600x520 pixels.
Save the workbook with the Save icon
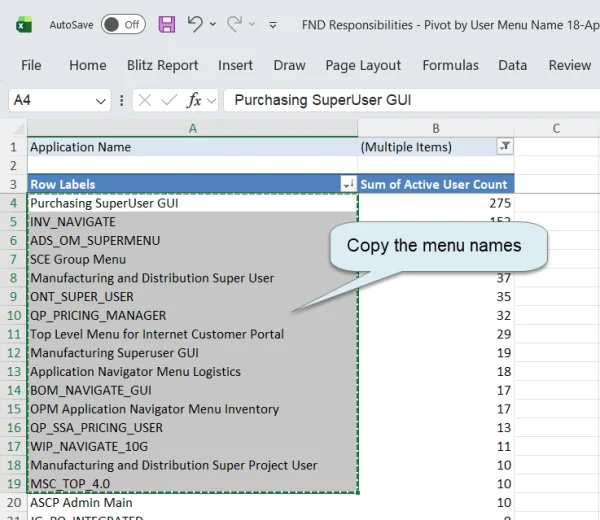(x=167, y=24)
